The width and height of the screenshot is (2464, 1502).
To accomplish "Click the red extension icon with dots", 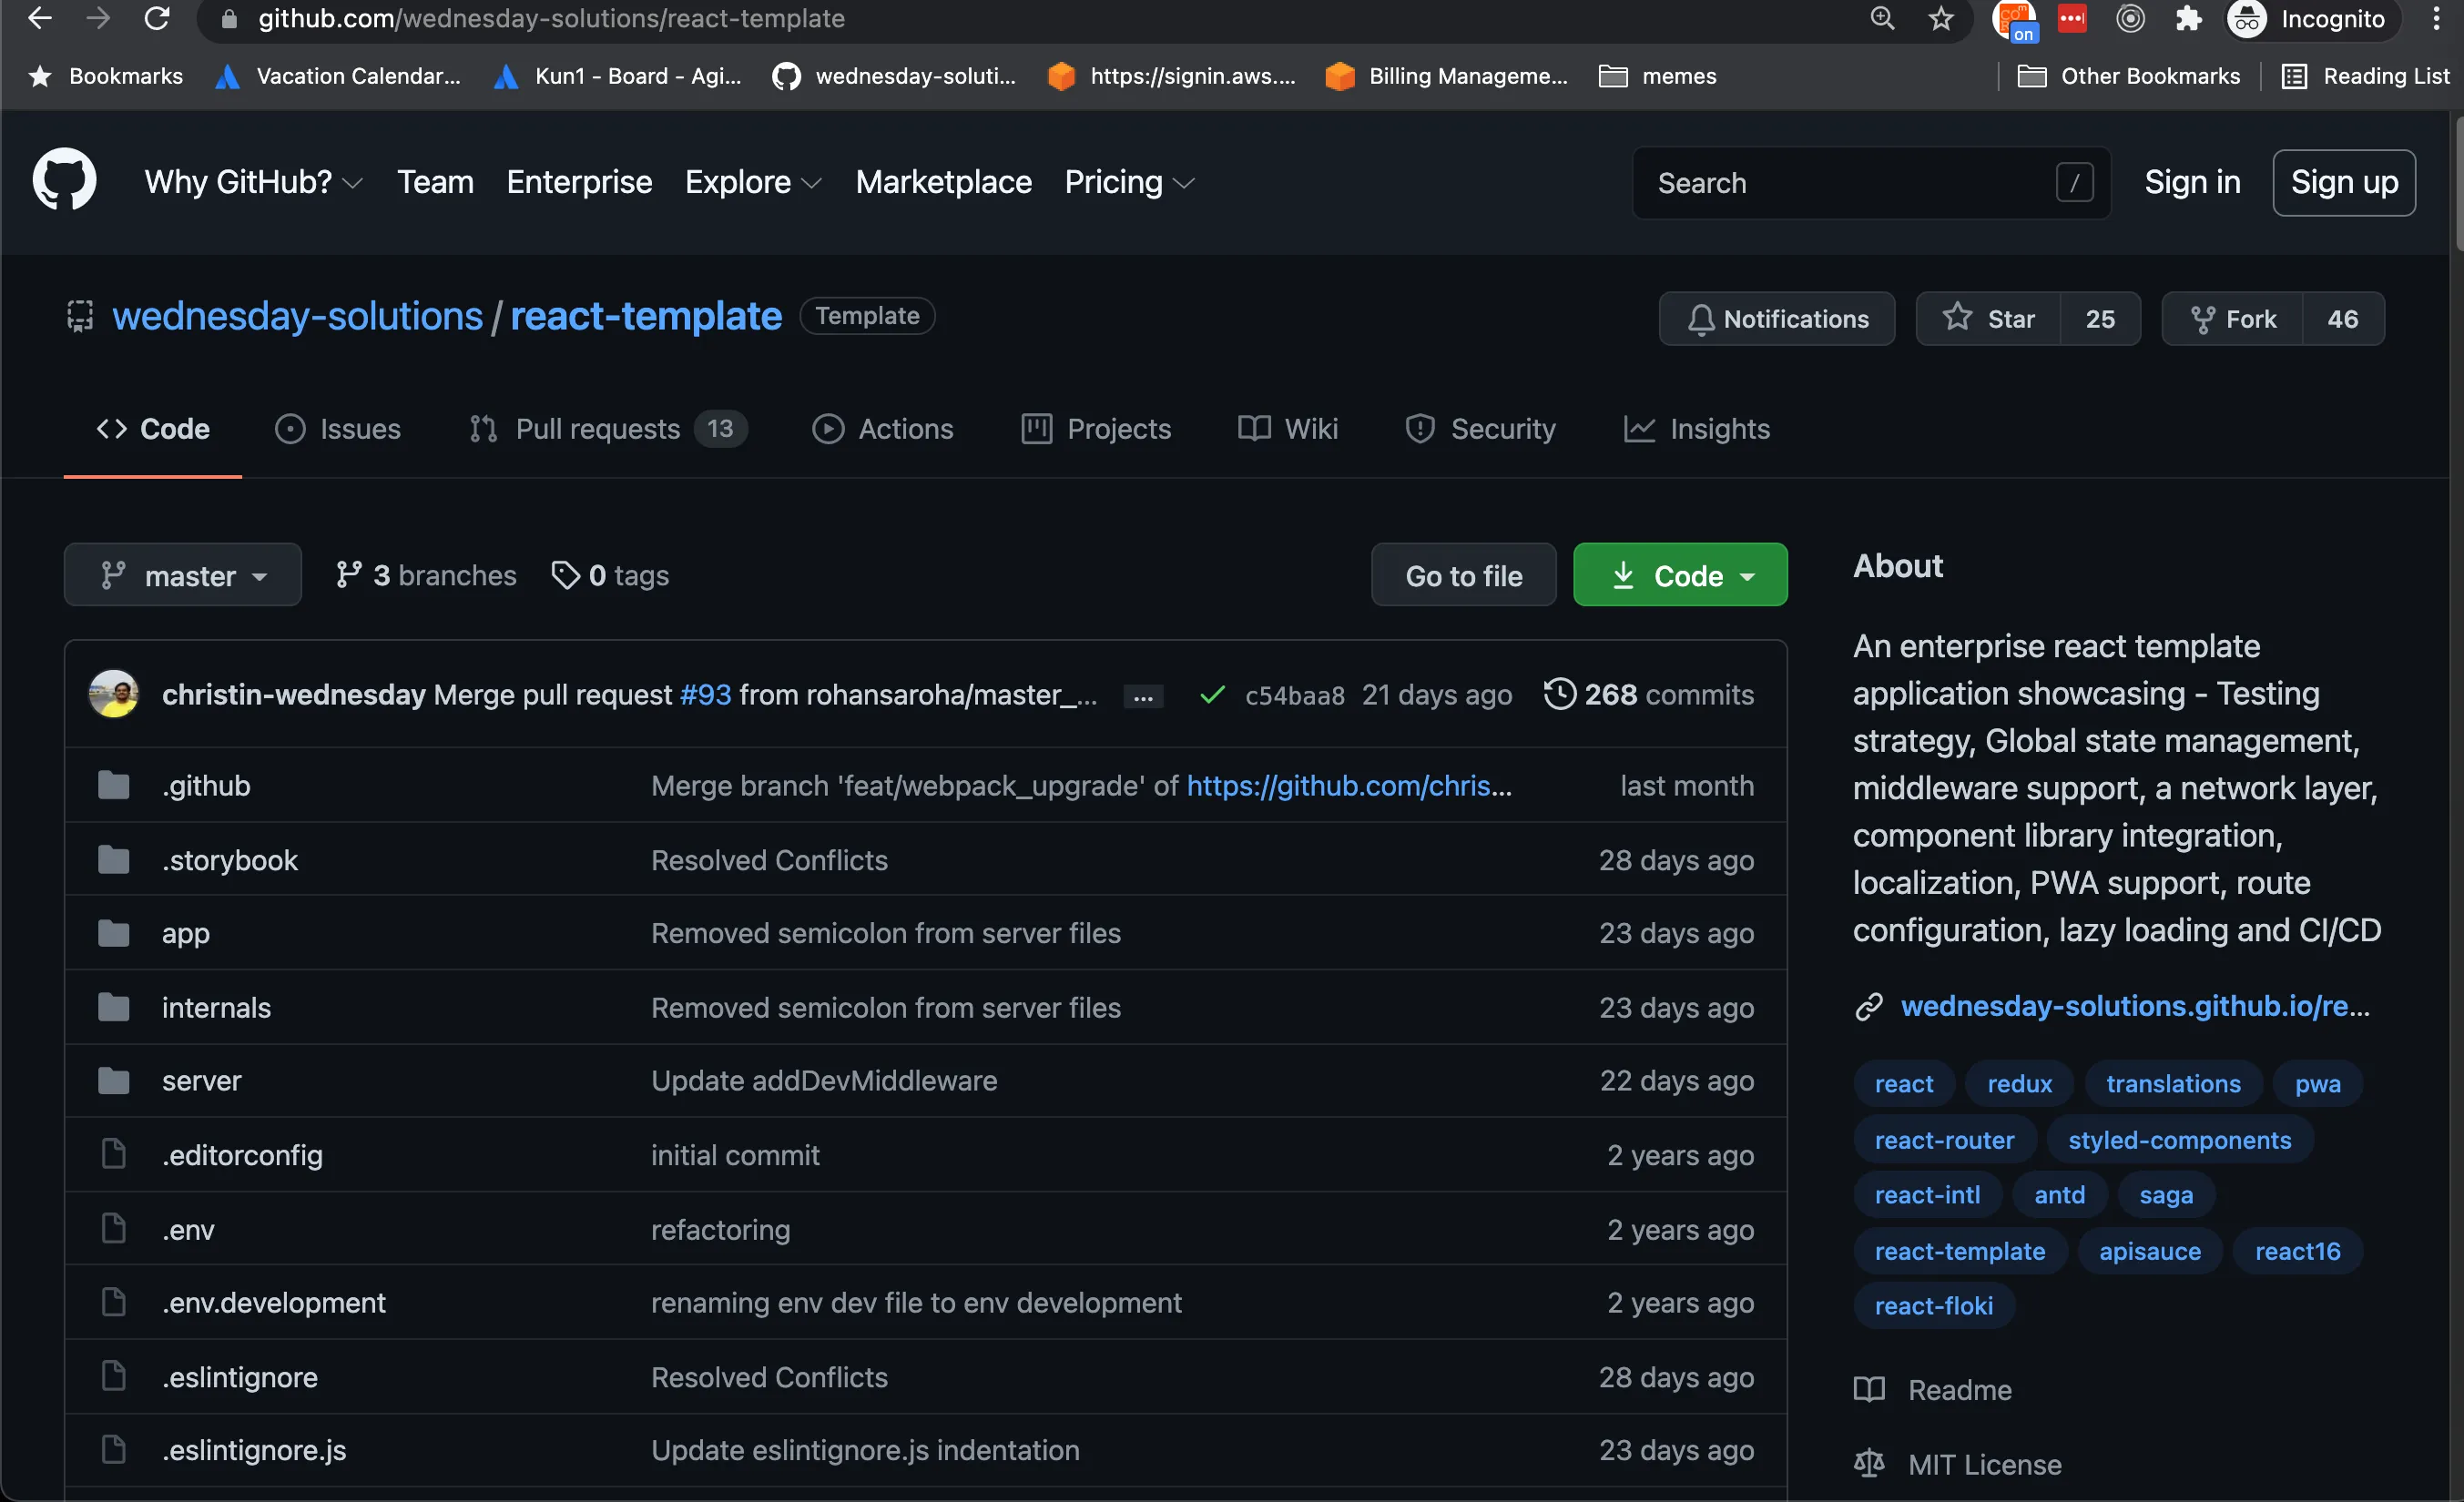I will pyautogui.click(x=2072, y=18).
